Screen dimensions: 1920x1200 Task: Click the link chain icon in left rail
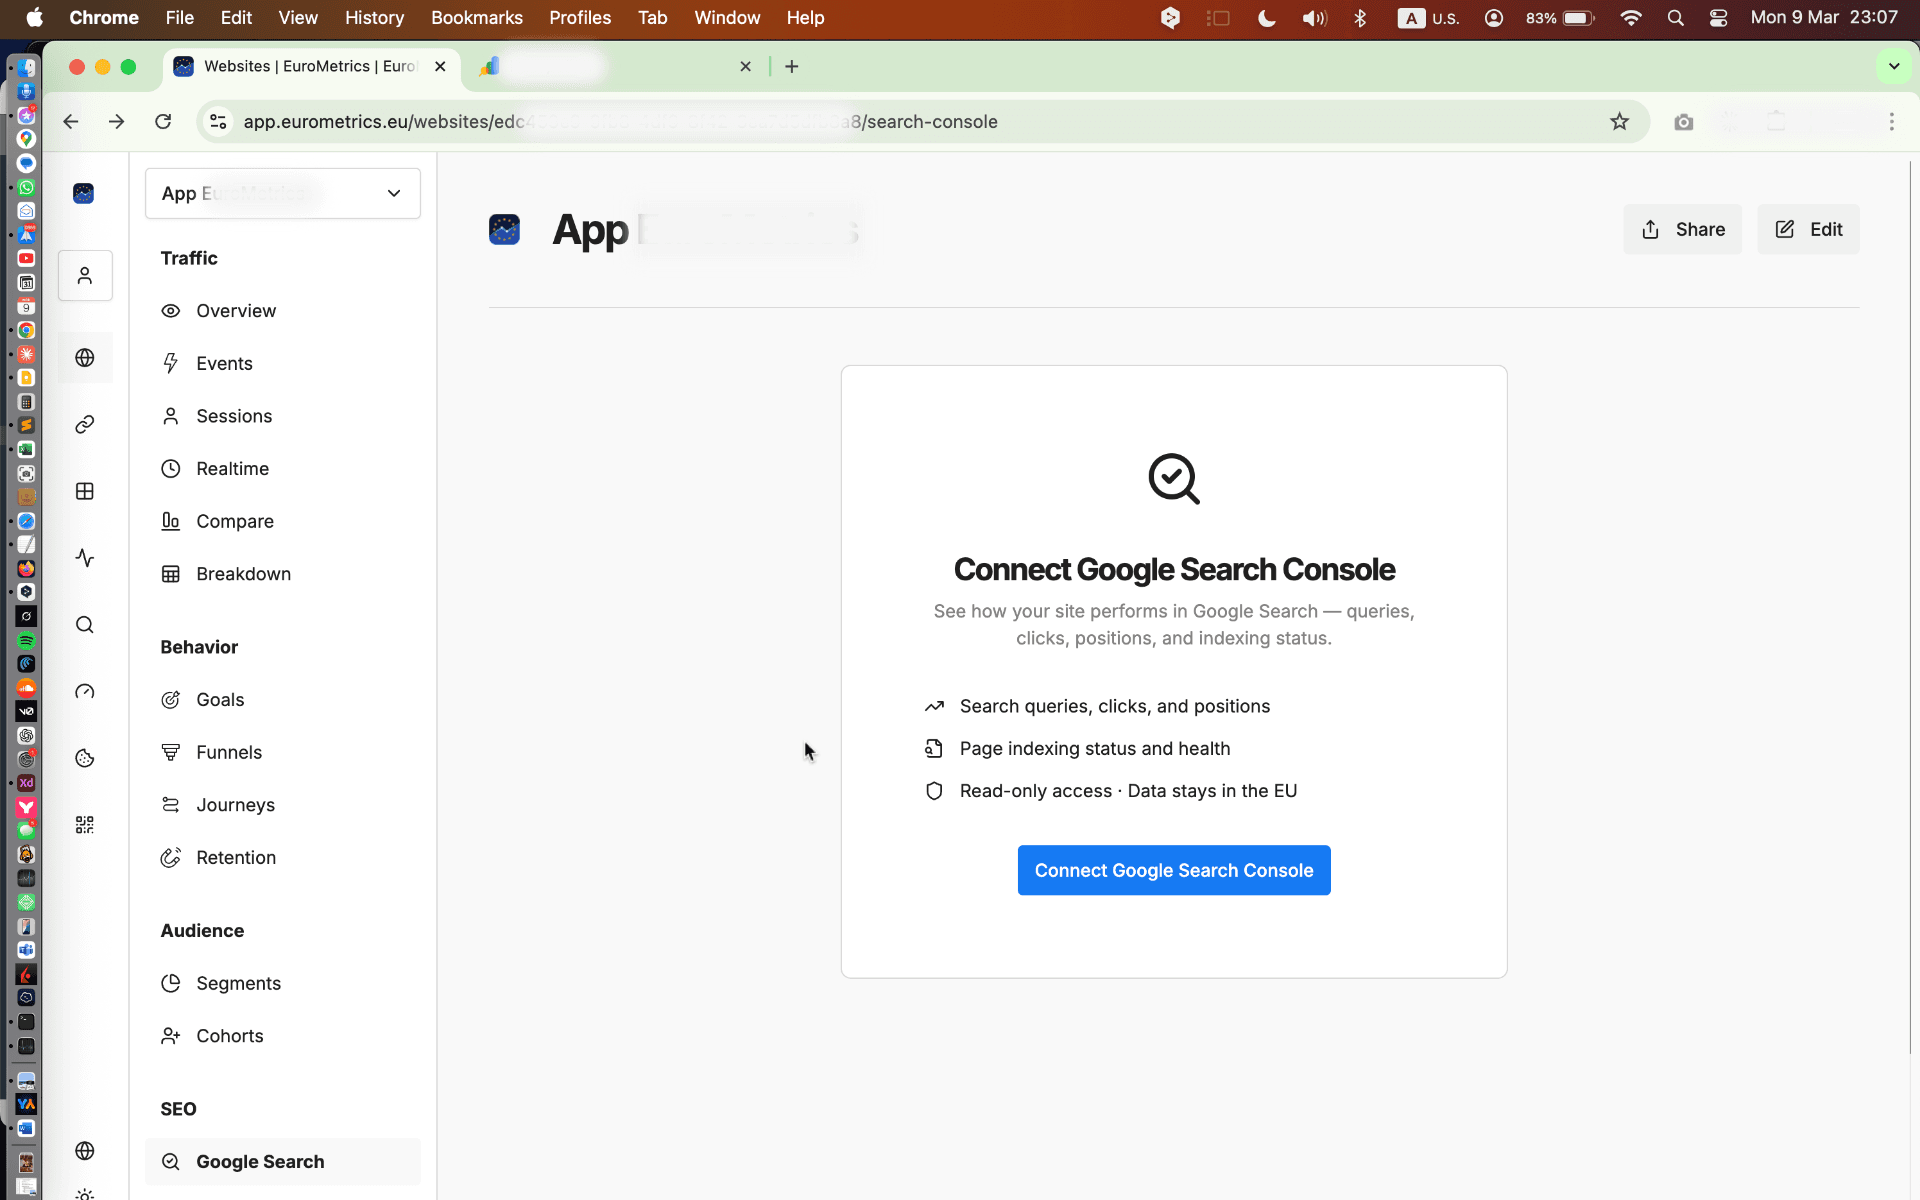coord(85,424)
